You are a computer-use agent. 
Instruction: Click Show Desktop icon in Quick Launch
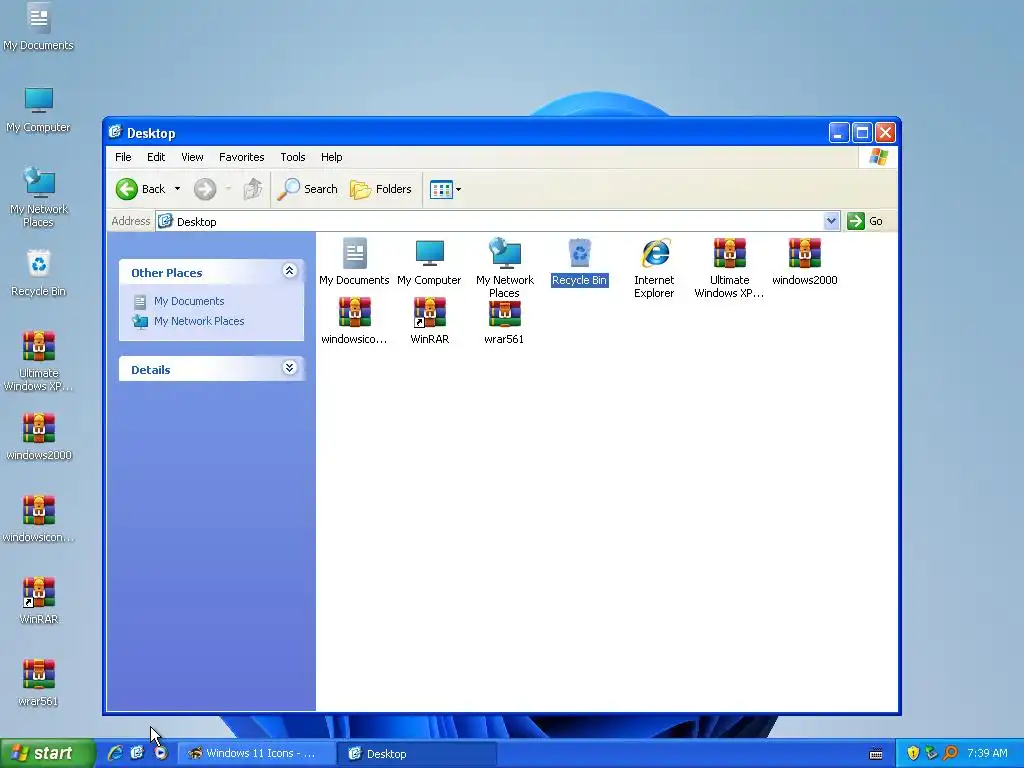[137, 754]
